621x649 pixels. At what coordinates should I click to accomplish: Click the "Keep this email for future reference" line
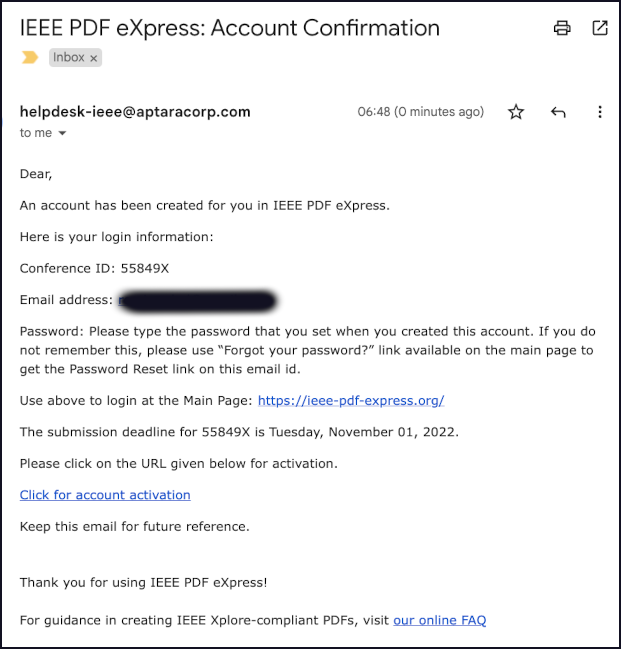coord(135,526)
